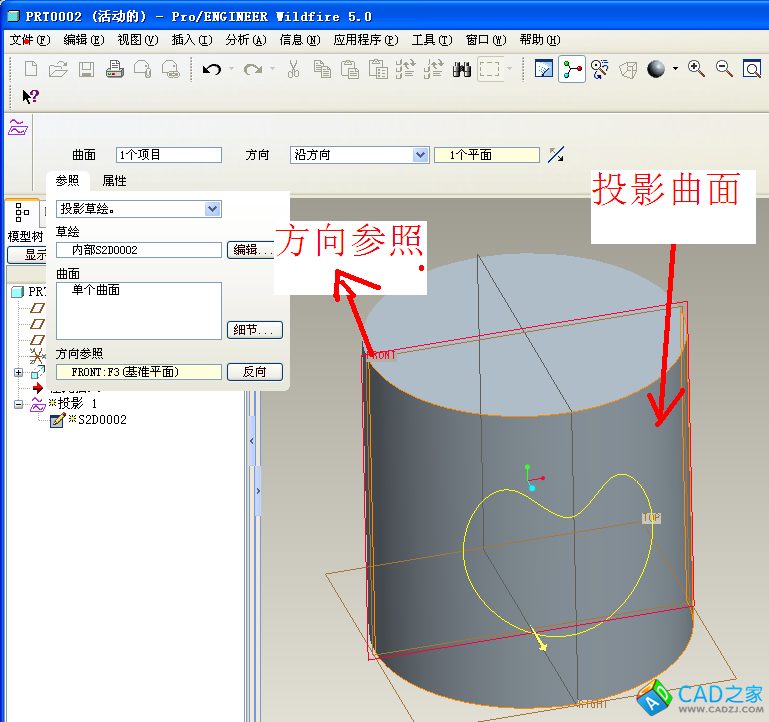The height and width of the screenshot is (722, 769).
Task: Click the dashed selection box icon
Action: (x=489, y=69)
